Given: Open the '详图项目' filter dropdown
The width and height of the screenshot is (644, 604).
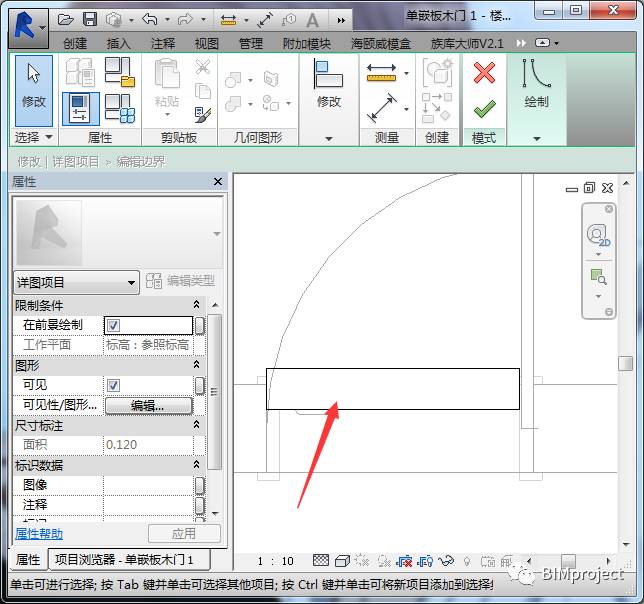Looking at the screenshot, I should tap(76, 282).
